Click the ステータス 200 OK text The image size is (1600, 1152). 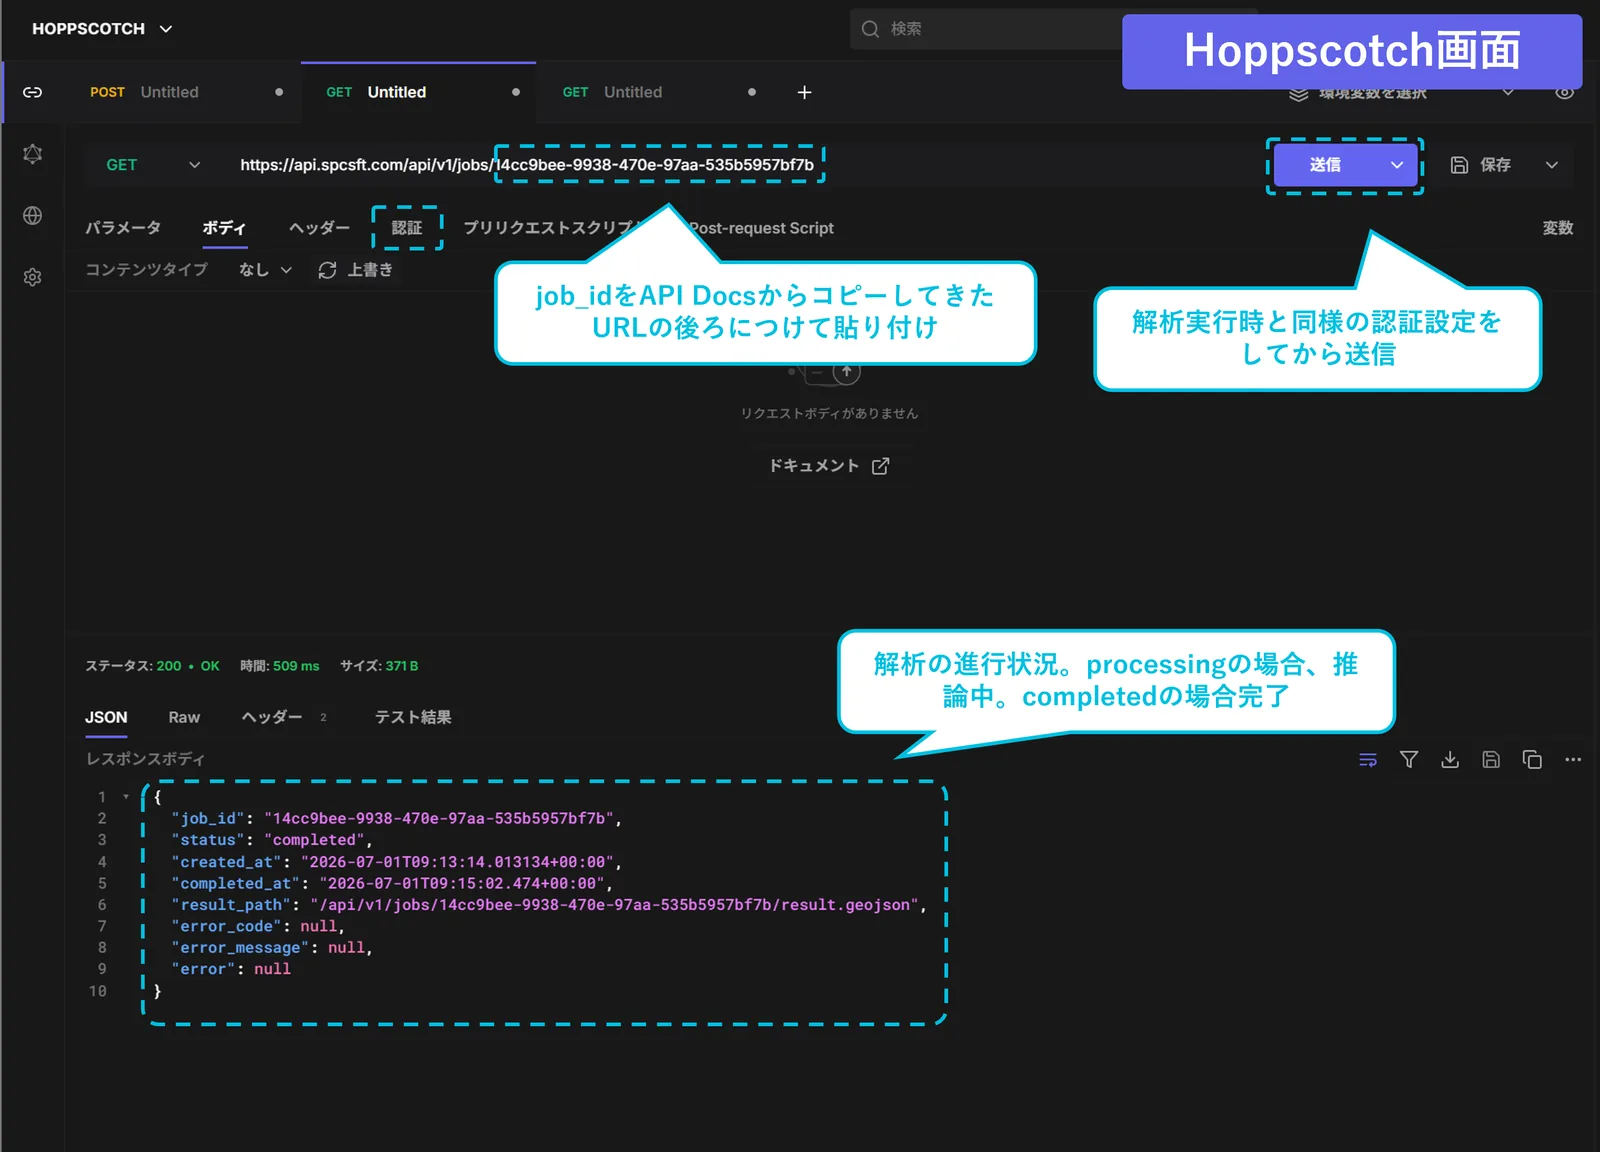coord(152,666)
